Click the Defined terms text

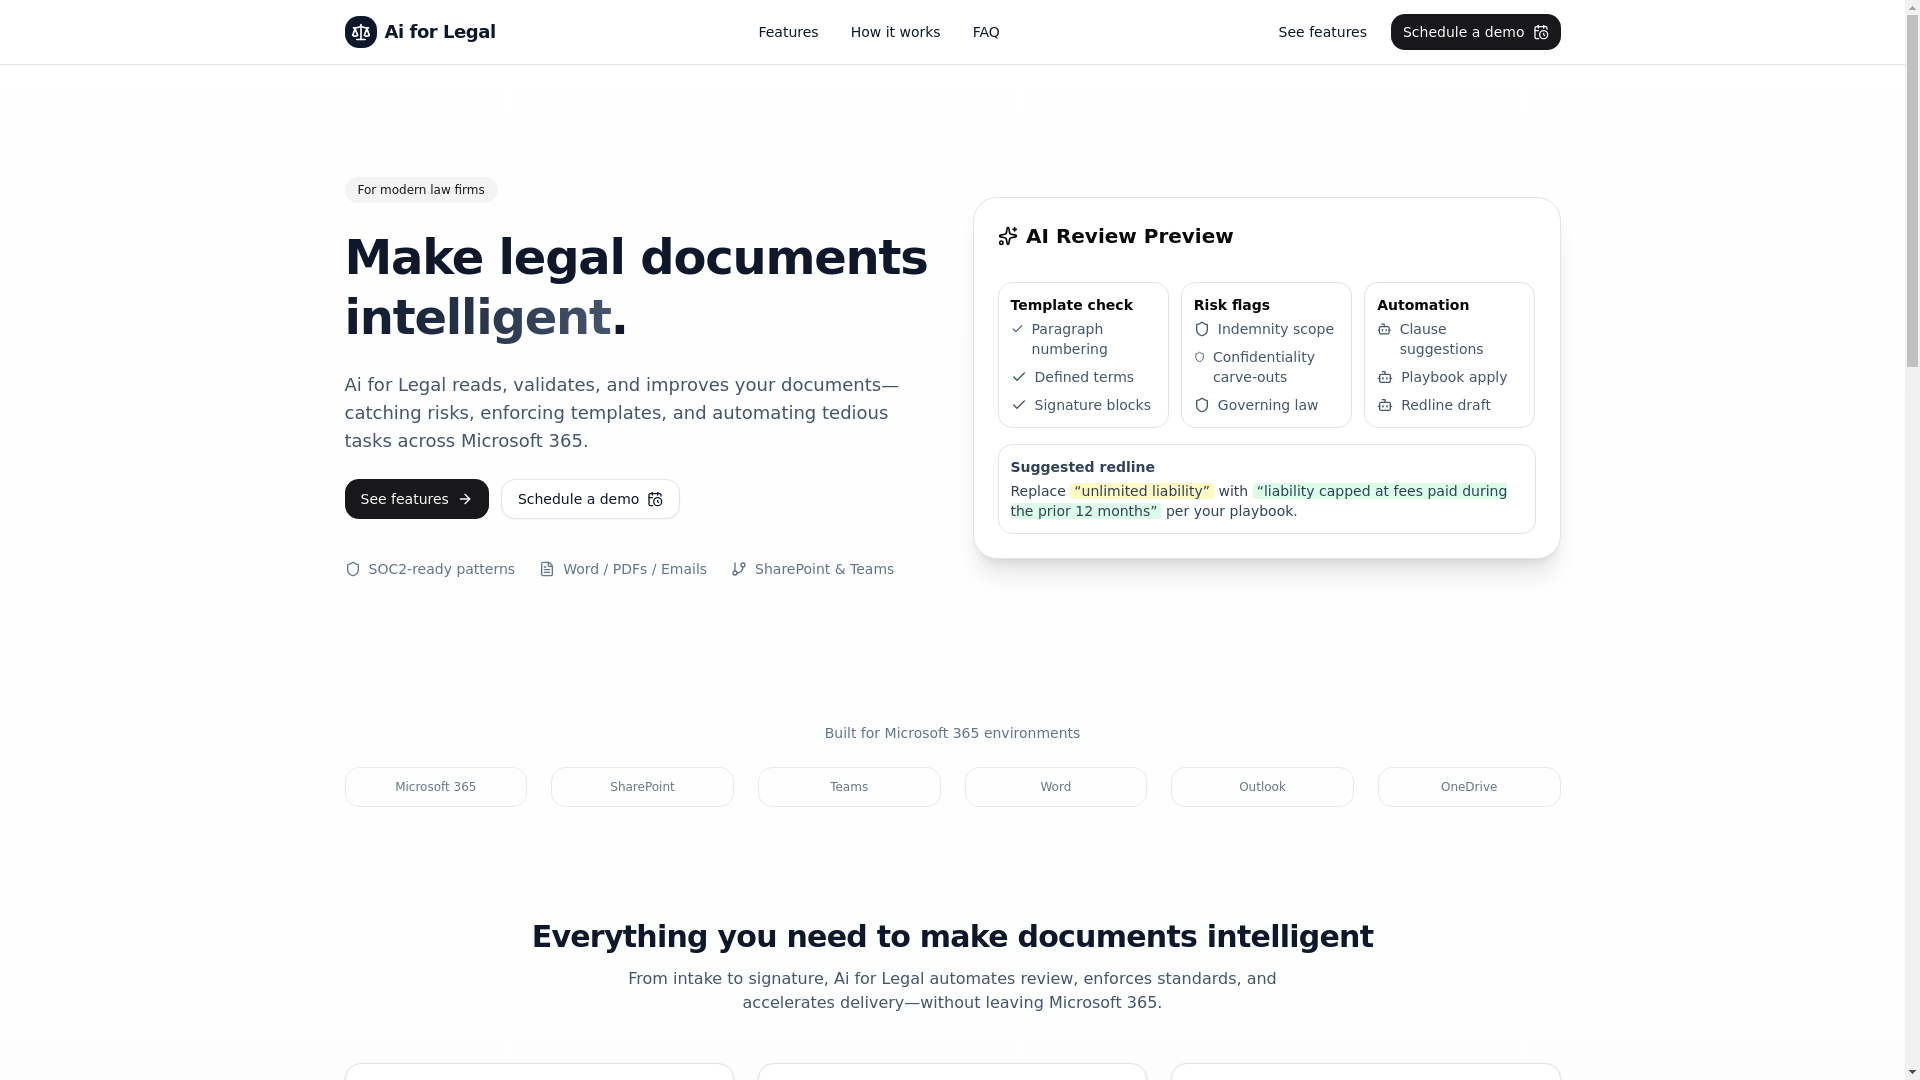pos(1084,377)
